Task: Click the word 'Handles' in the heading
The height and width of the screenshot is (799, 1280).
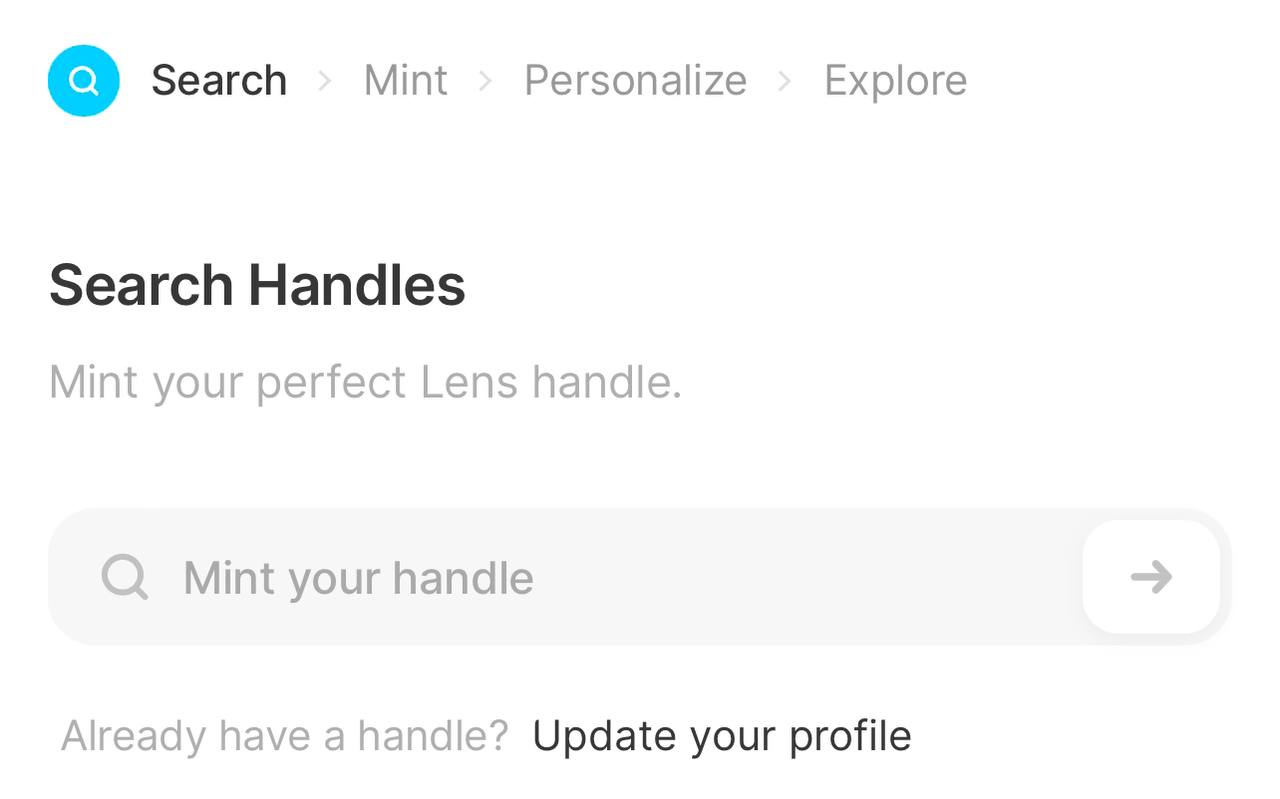Action: tap(357, 285)
